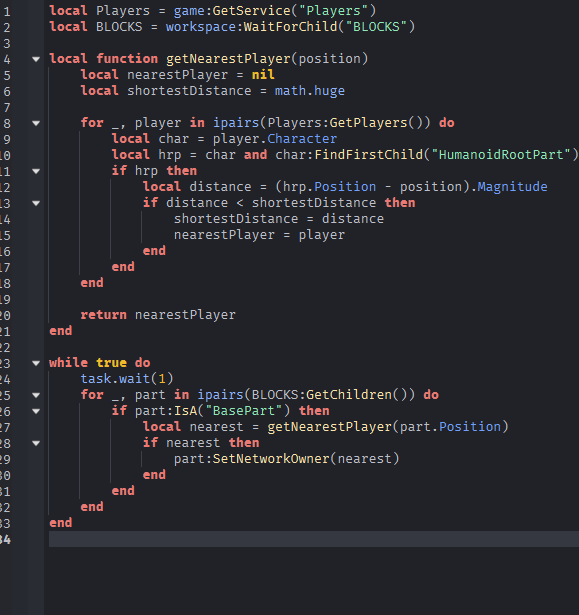Viewport: 579px width, 615px height.
Task: Click the workspace:WaitForChild call
Action: coord(290,27)
